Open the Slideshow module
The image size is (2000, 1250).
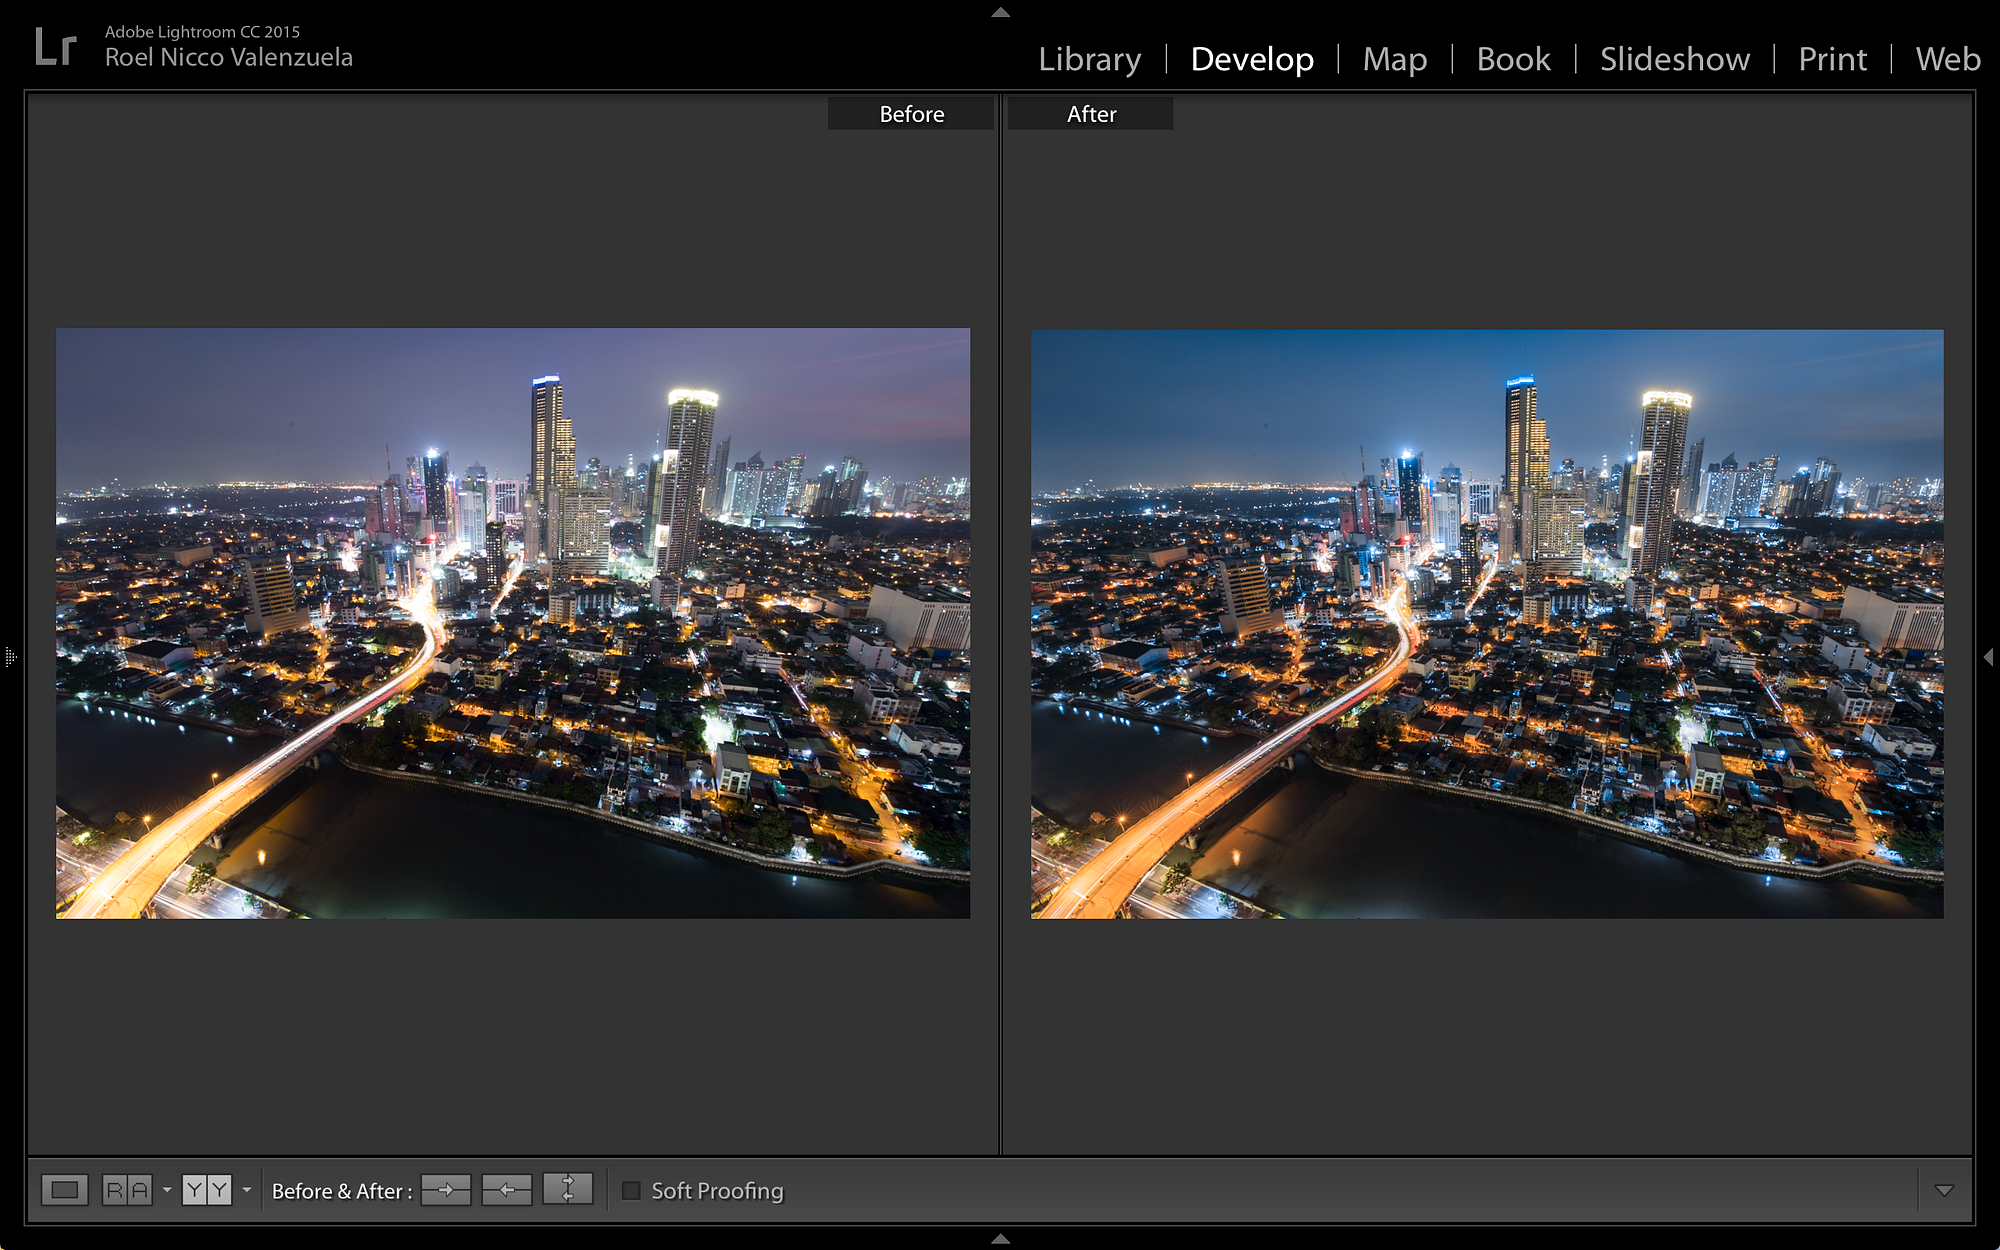click(1674, 59)
